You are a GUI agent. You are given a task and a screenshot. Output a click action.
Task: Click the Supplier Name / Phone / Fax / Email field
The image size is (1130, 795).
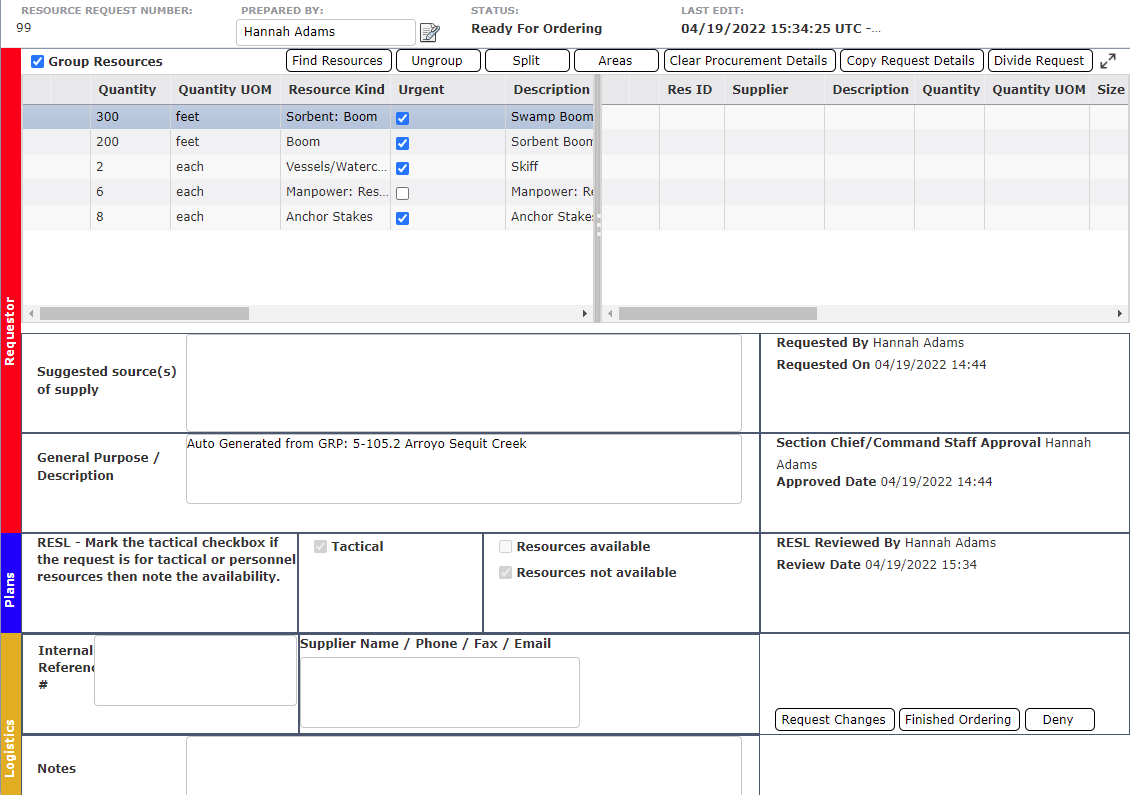pyautogui.click(x=438, y=692)
